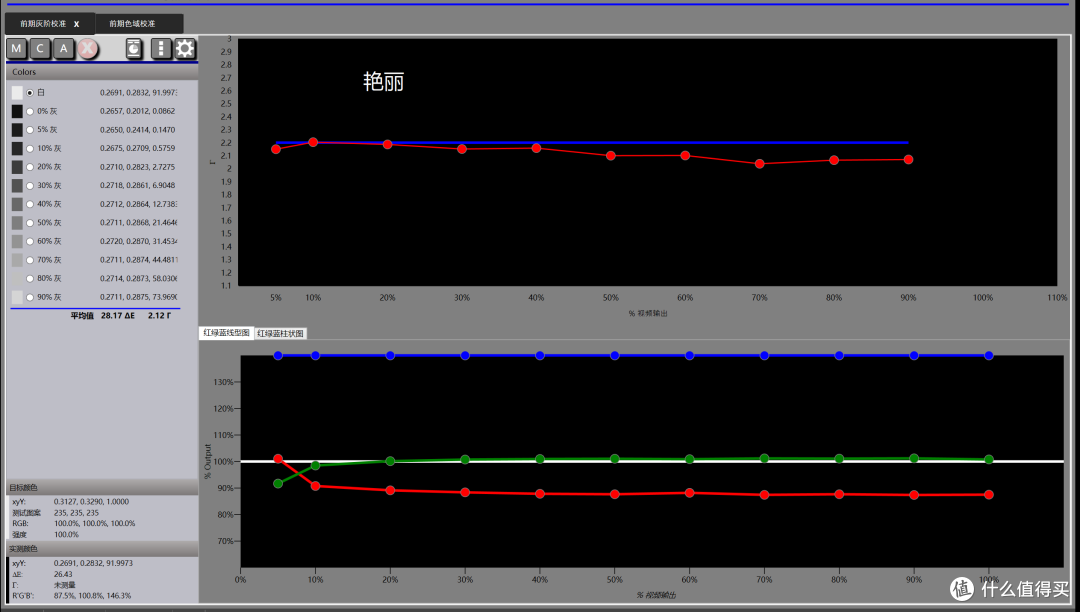Select the 80% 灰 radio button
This screenshot has height=612, width=1080.
tap(30, 278)
